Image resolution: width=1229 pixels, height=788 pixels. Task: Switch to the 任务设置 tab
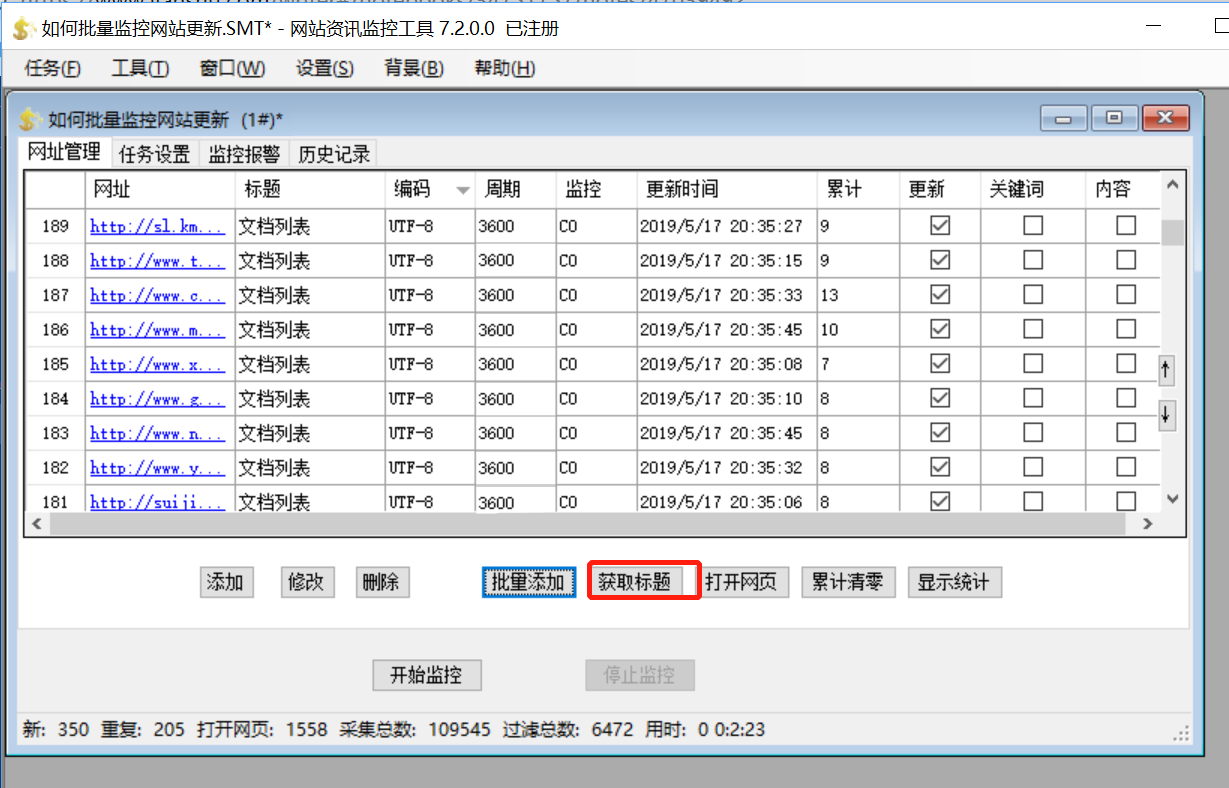click(154, 154)
